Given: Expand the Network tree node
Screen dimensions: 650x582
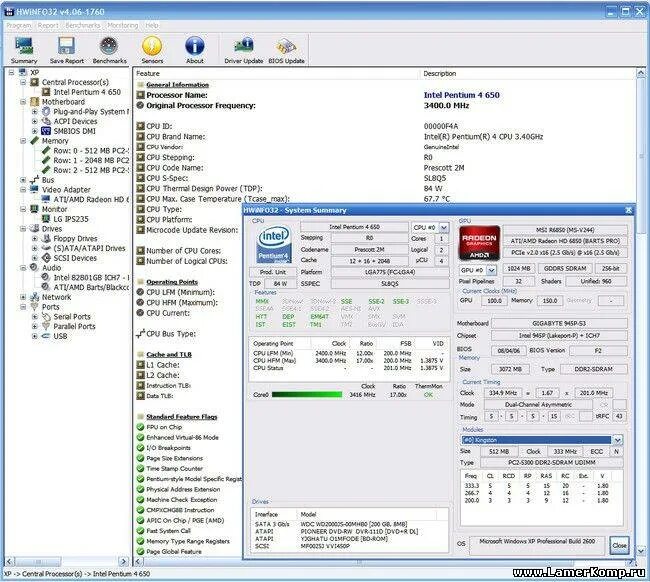Looking at the screenshot, I should (x=23, y=297).
